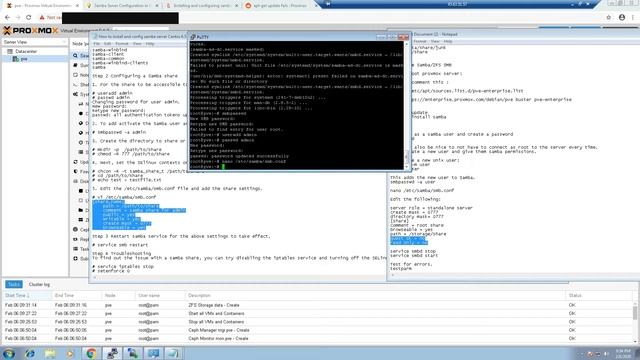Close the Samba Server Configuration tab
The image size is (640, 360).
pos(157,6)
